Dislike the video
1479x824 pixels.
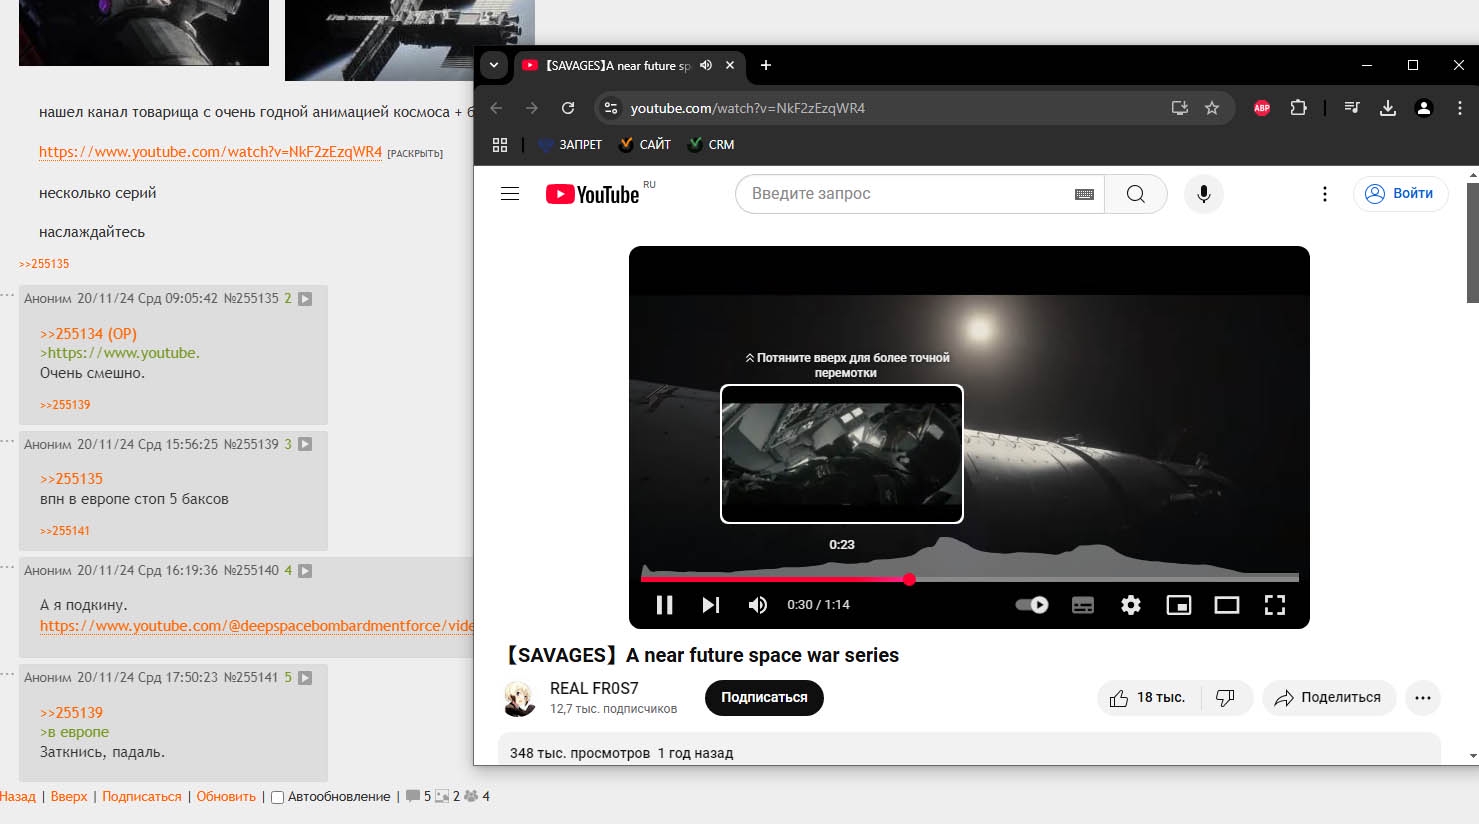click(x=1225, y=698)
